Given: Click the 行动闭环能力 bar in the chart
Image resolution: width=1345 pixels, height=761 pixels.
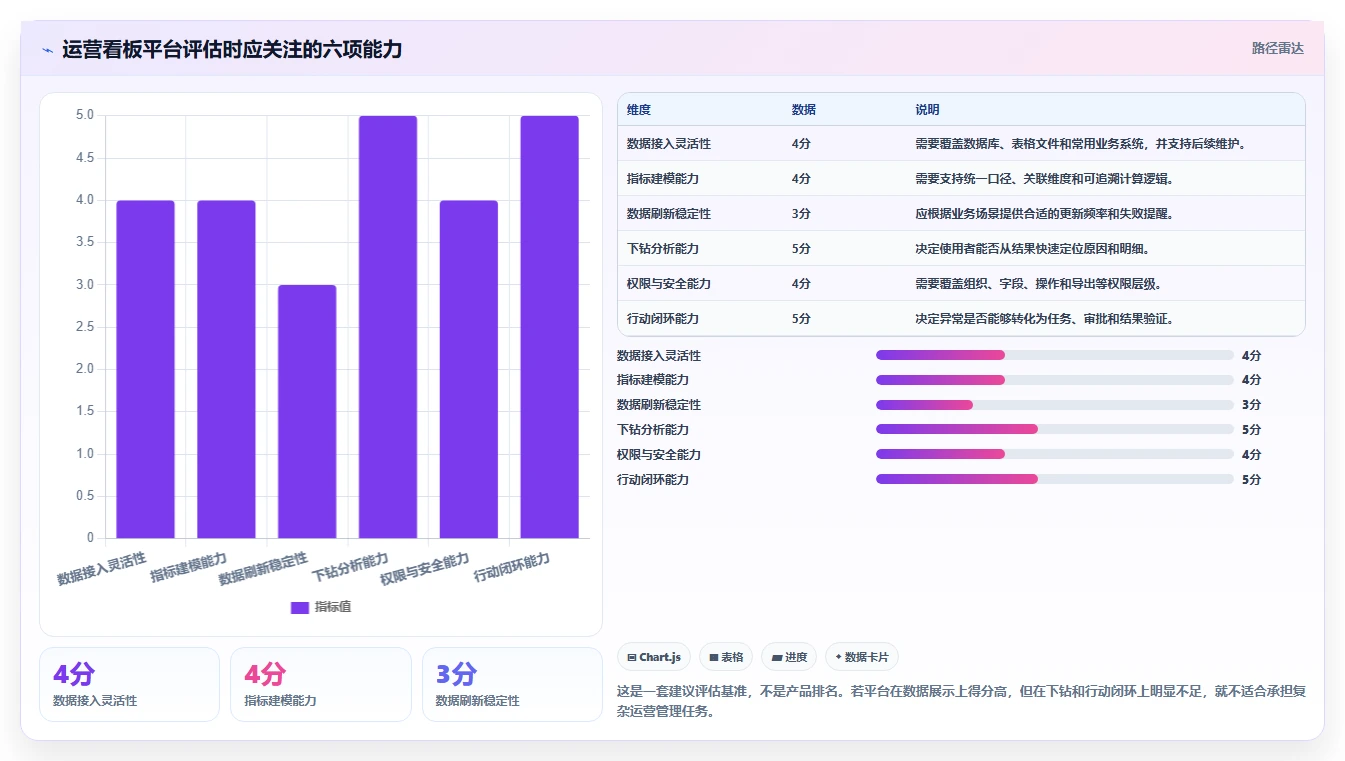Looking at the screenshot, I should (549, 327).
